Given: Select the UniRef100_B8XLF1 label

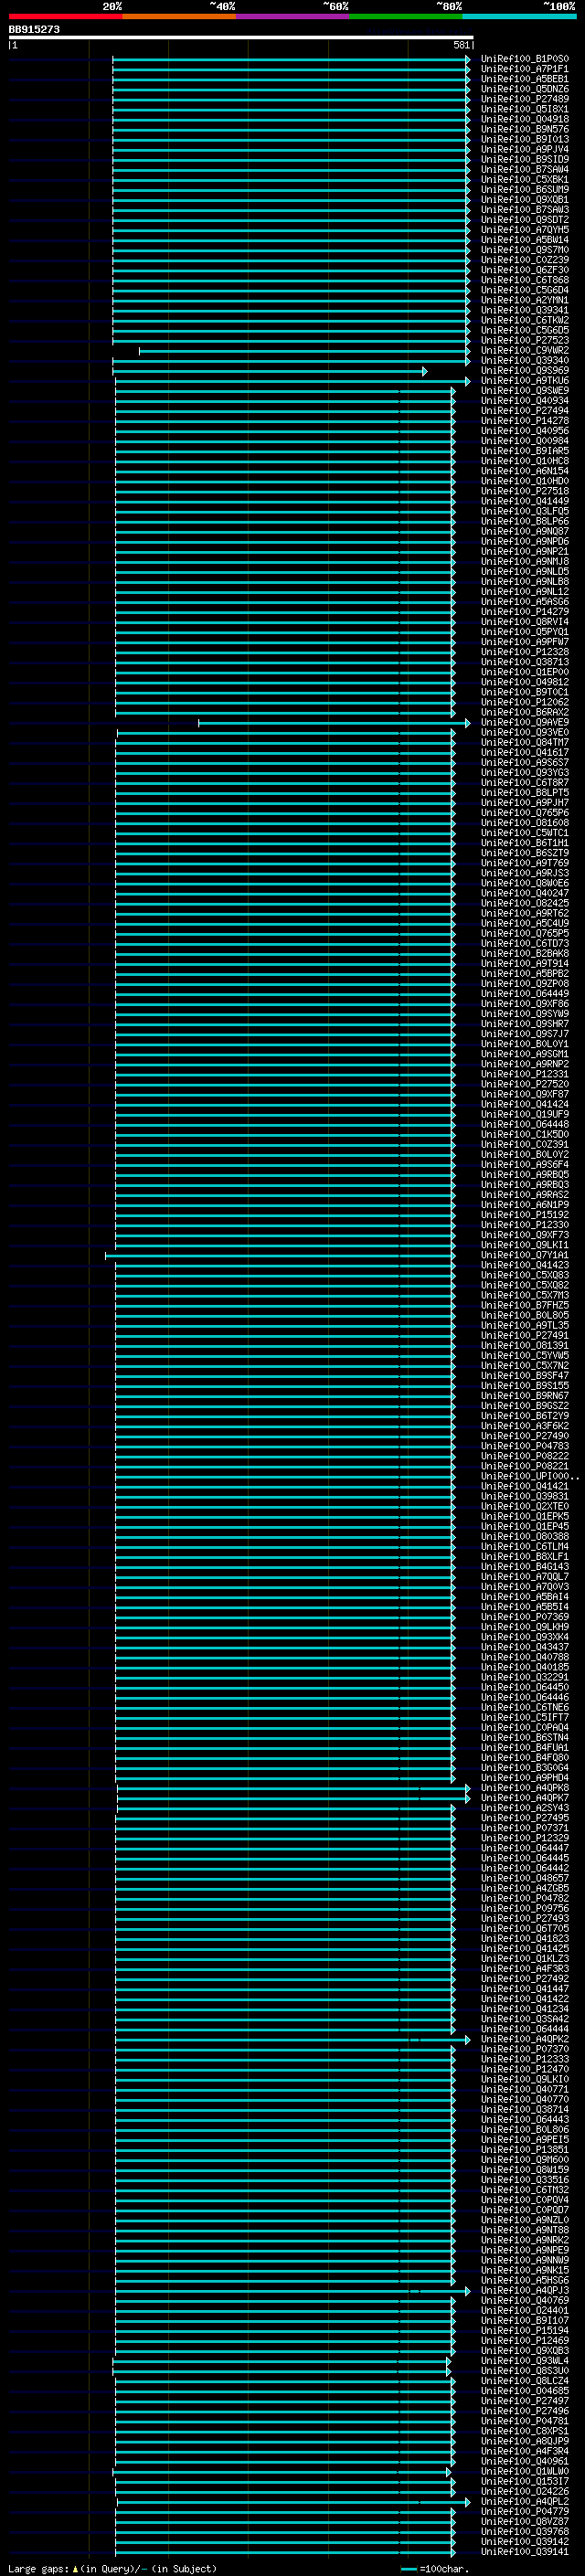Looking at the screenshot, I should point(525,1556).
